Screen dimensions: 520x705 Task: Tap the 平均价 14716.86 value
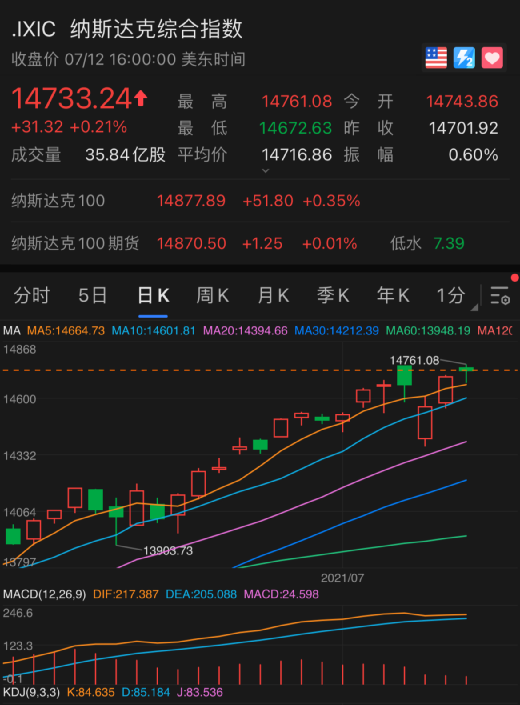tap(297, 155)
